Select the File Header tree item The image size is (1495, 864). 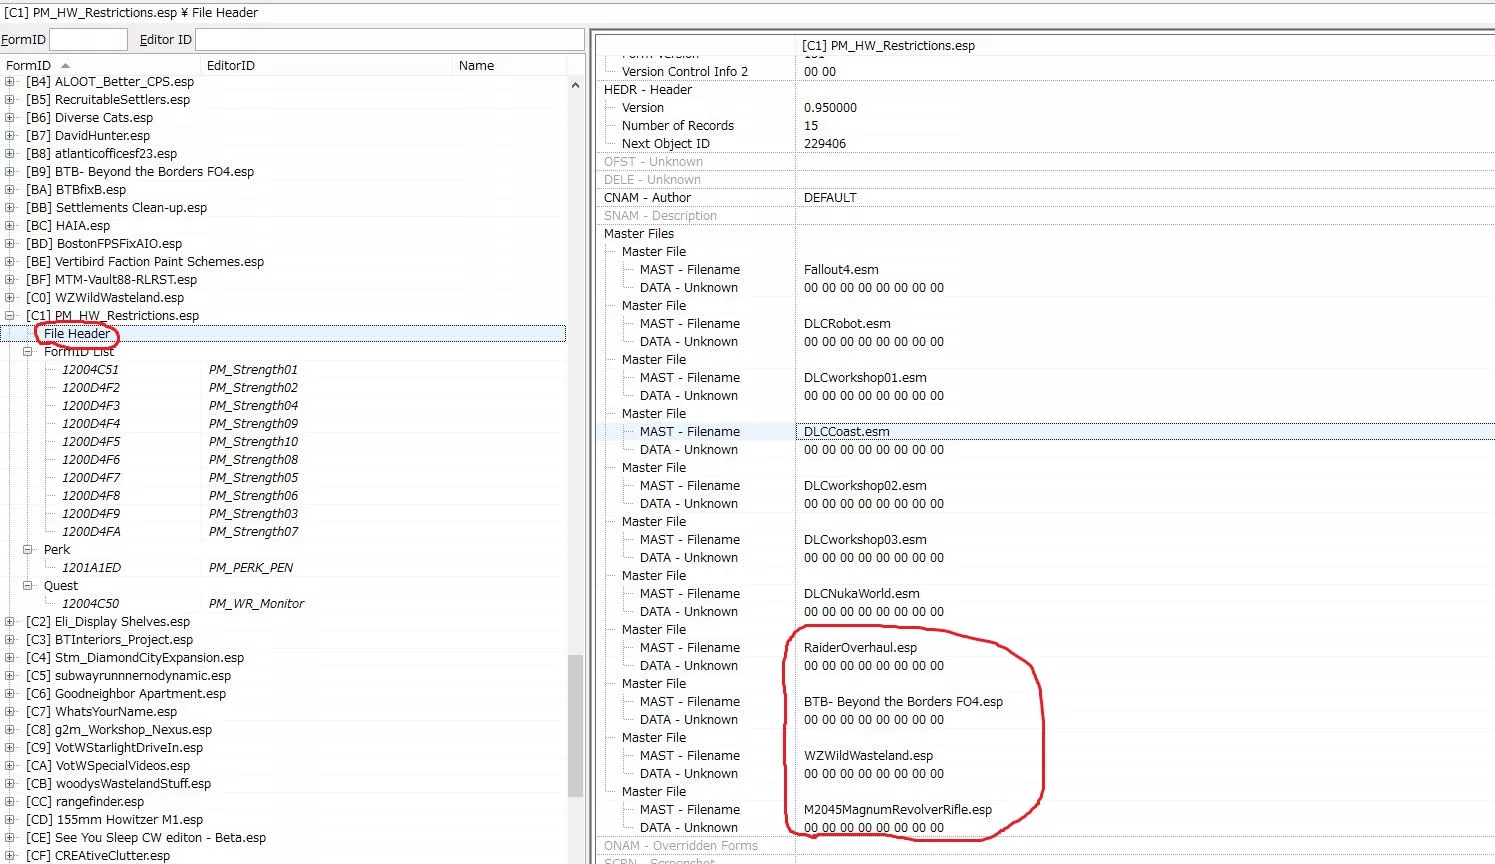[77, 334]
